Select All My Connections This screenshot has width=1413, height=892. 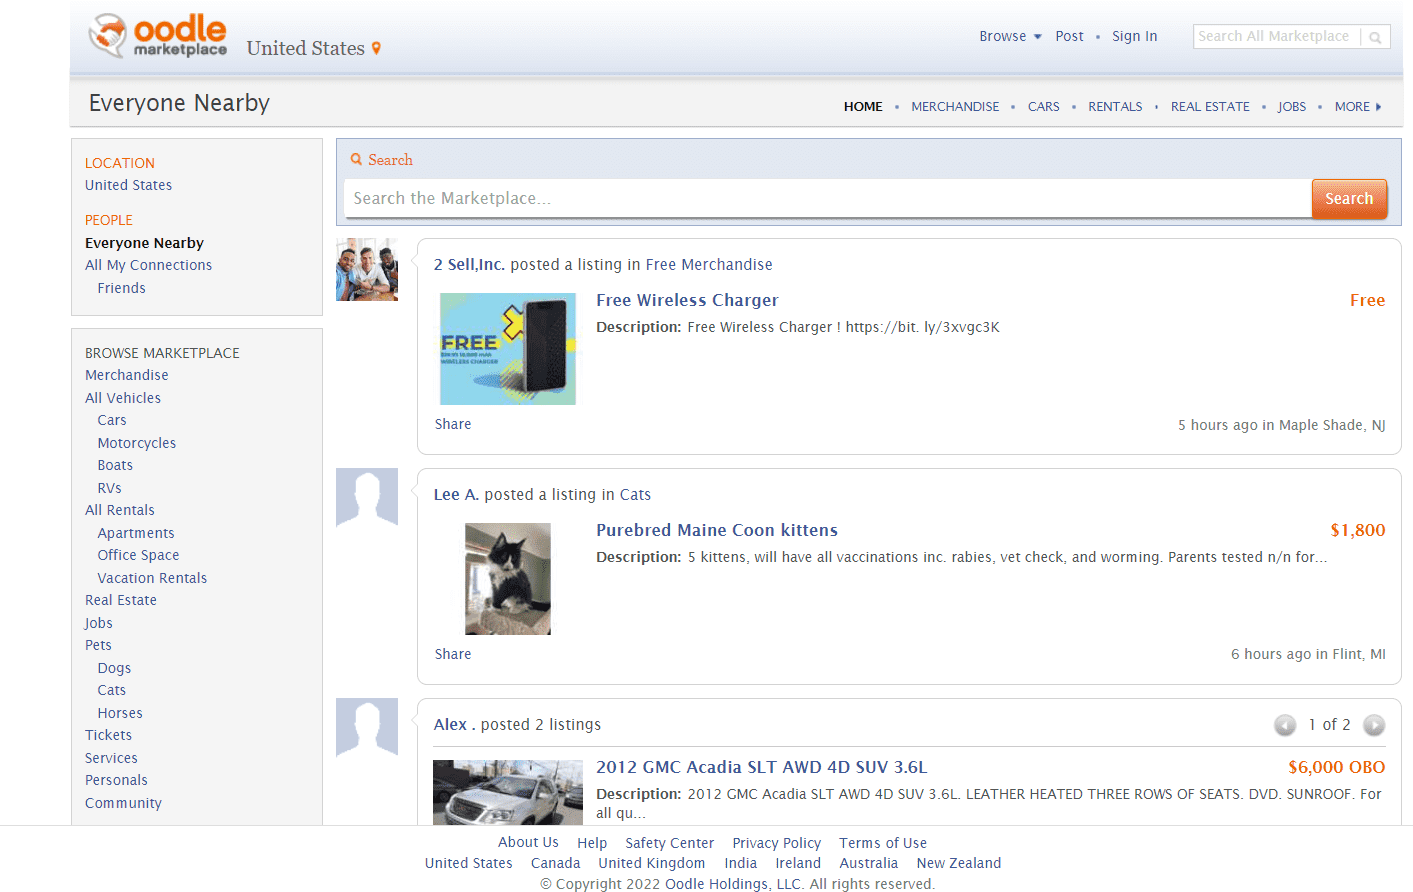tap(148, 265)
